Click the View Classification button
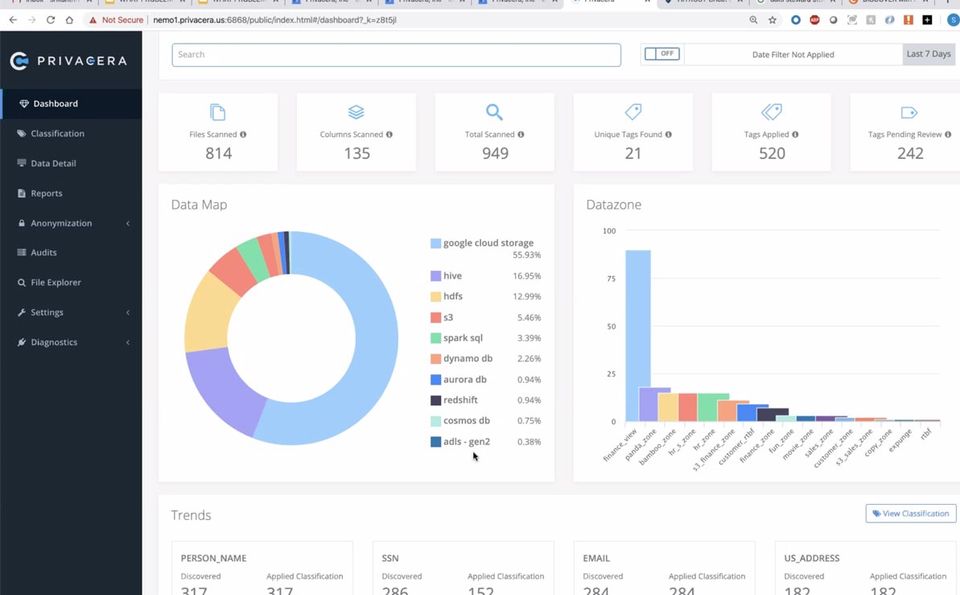960x595 pixels. pyautogui.click(x=910, y=514)
